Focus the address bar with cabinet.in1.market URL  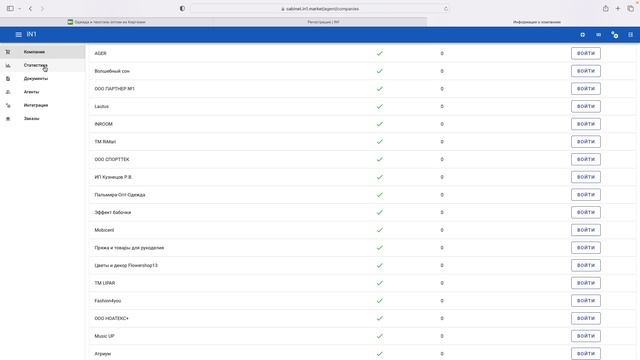coord(320,9)
